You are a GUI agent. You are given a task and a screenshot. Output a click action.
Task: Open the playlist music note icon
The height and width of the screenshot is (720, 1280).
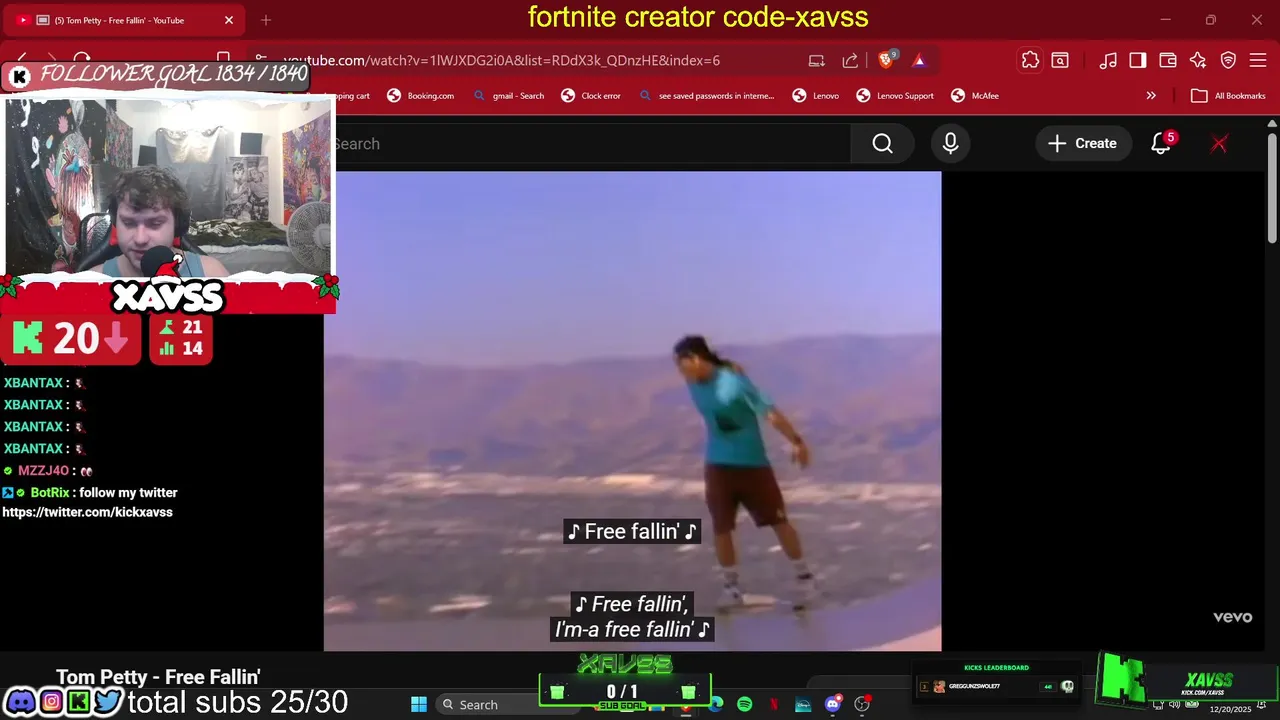(x=1107, y=60)
